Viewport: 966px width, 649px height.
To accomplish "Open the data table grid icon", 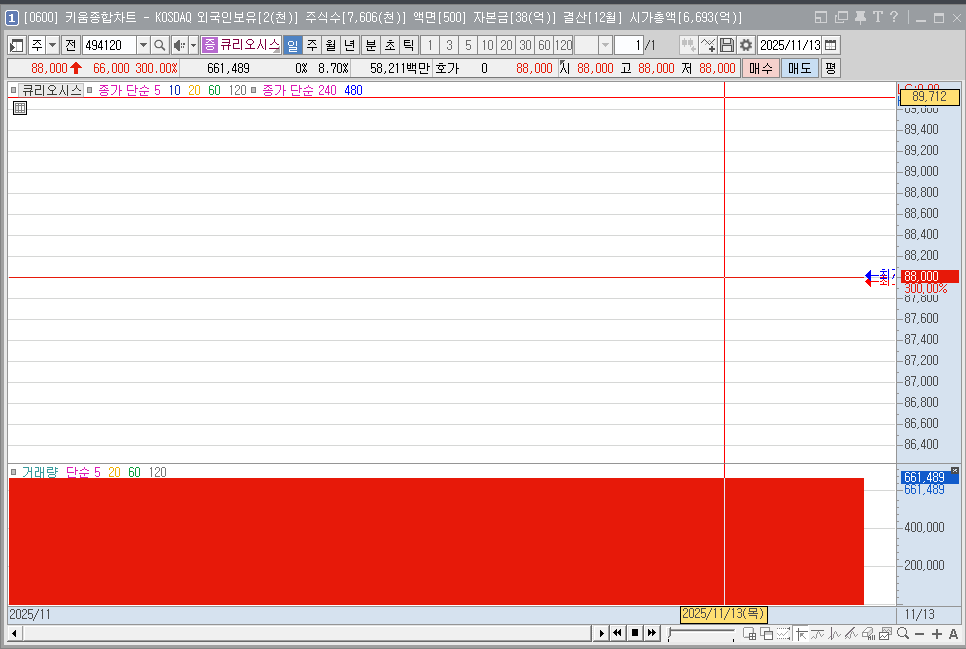I will coord(20,108).
